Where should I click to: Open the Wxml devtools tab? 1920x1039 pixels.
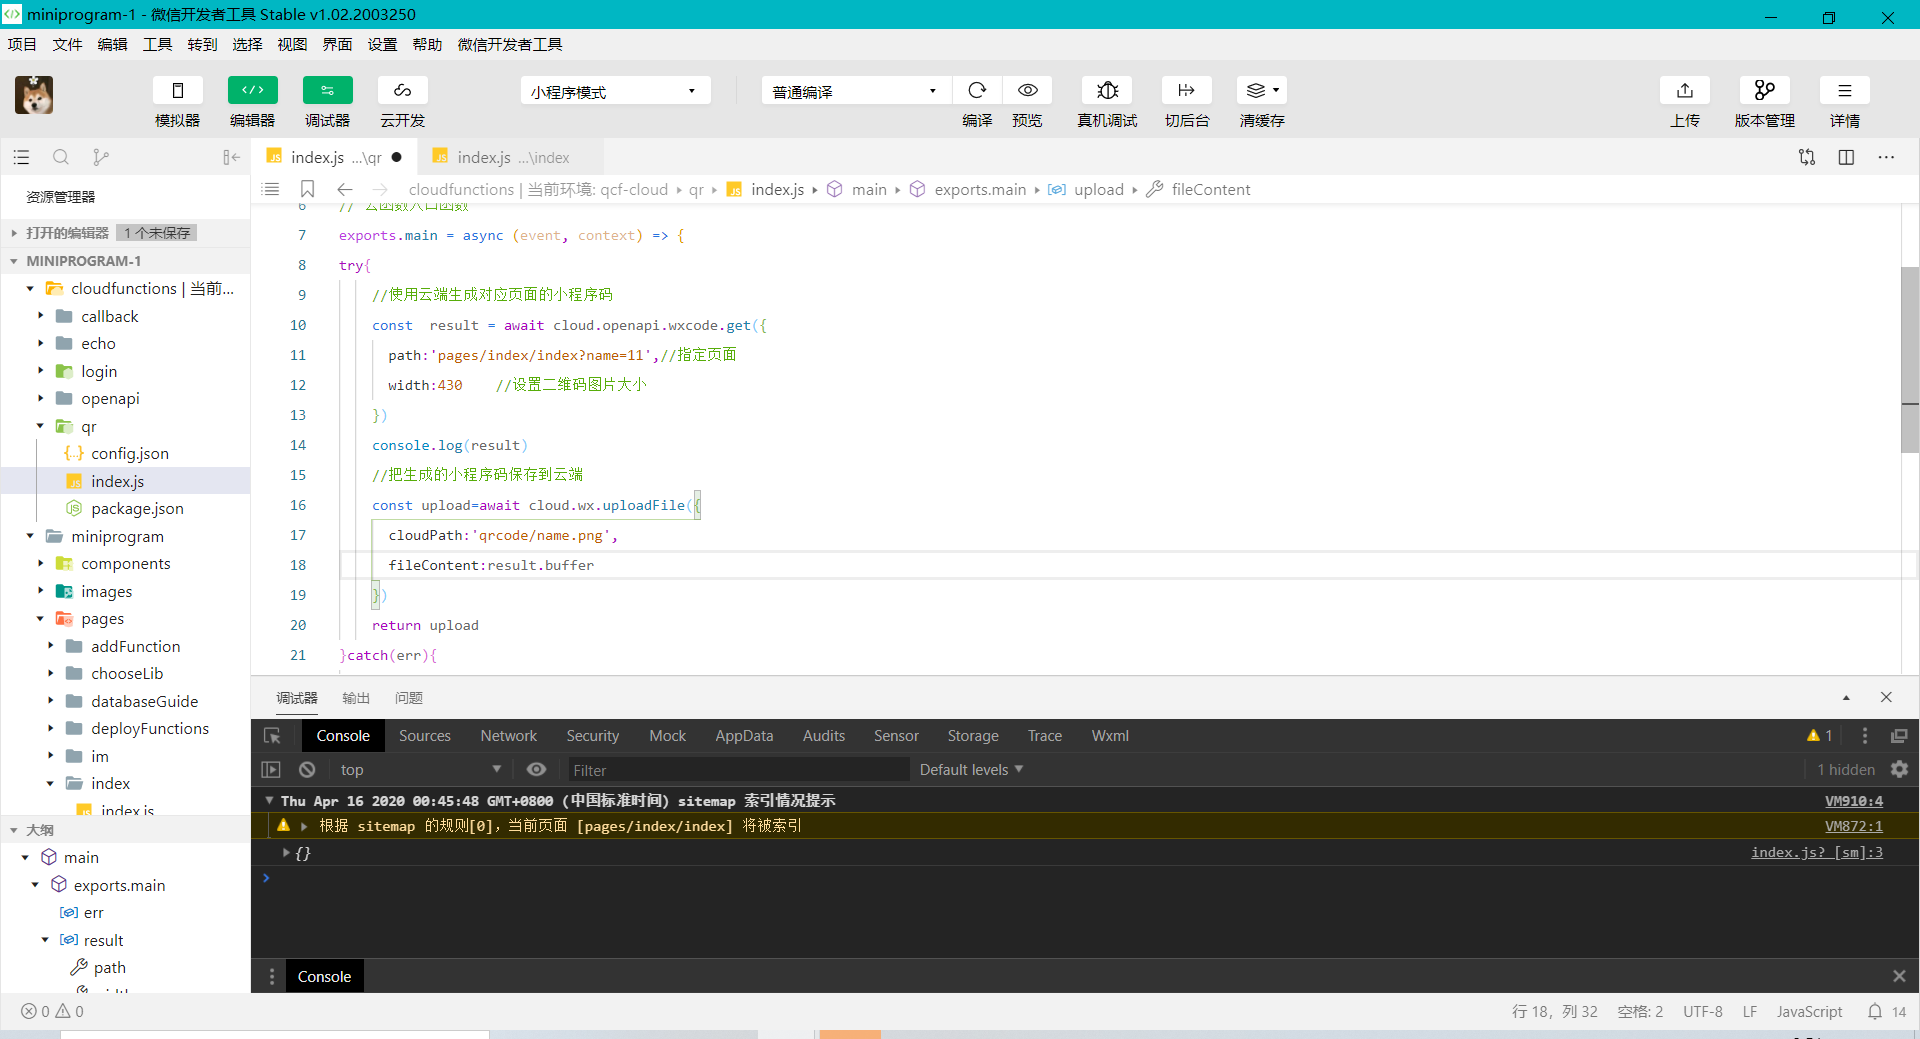[1110, 735]
